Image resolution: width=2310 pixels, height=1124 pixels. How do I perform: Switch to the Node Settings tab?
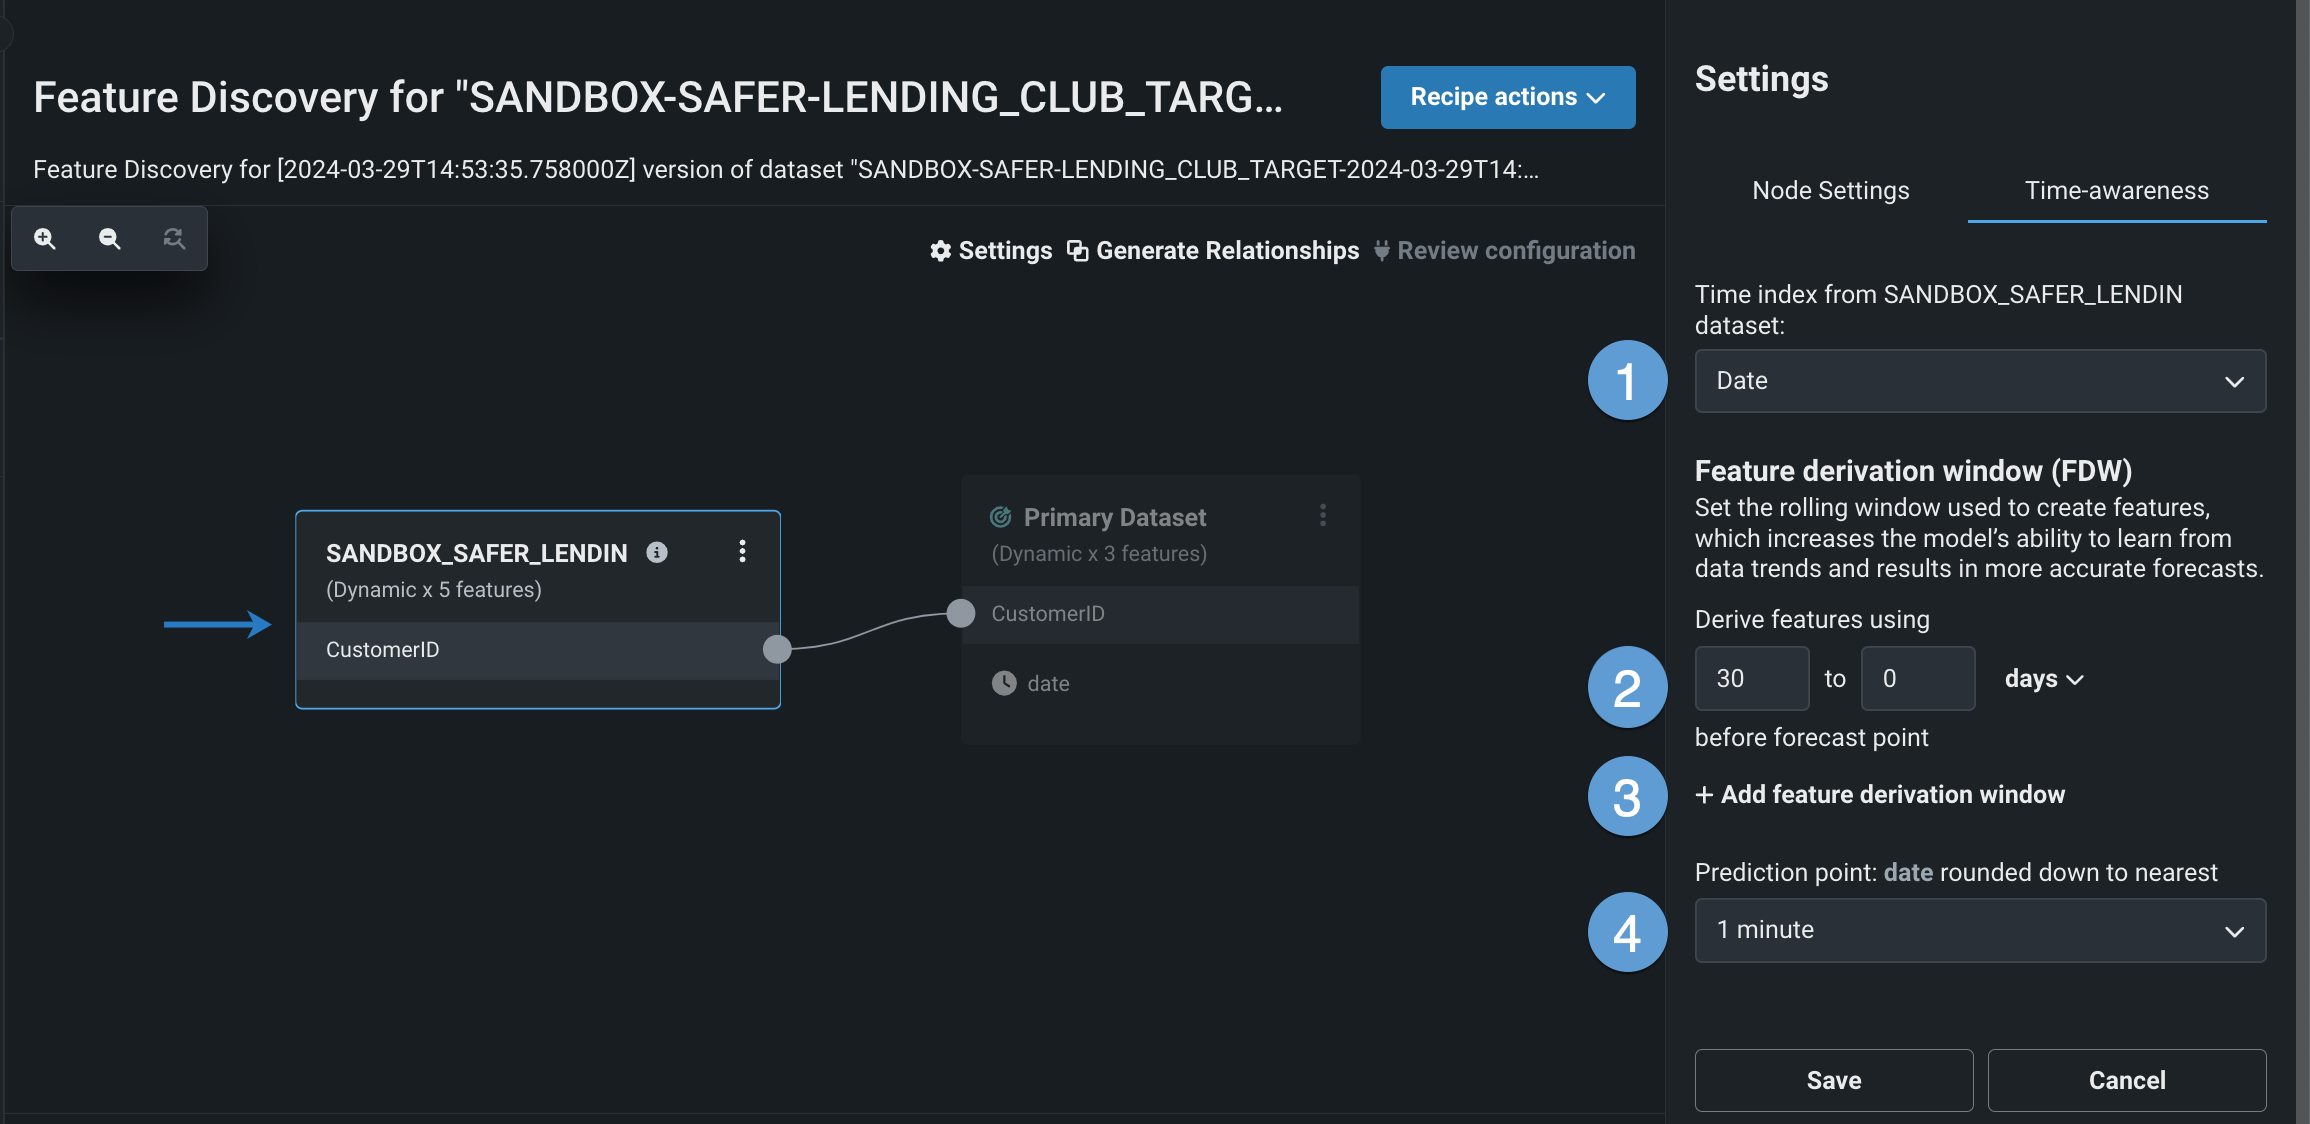(1830, 190)
